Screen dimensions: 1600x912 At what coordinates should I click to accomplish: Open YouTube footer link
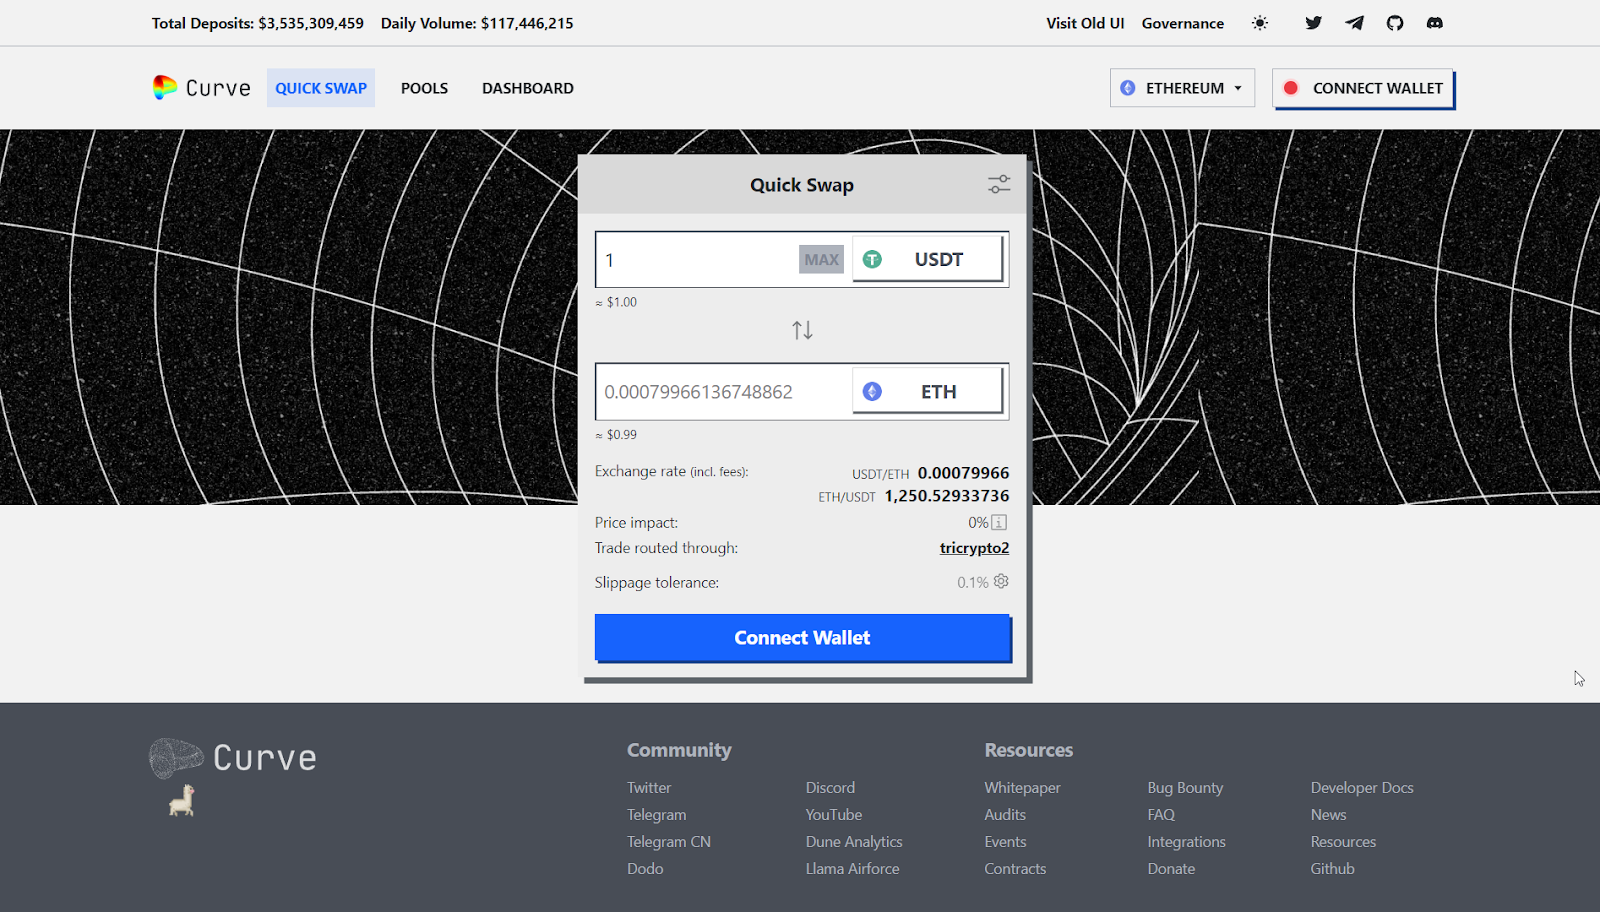(834, 815)
